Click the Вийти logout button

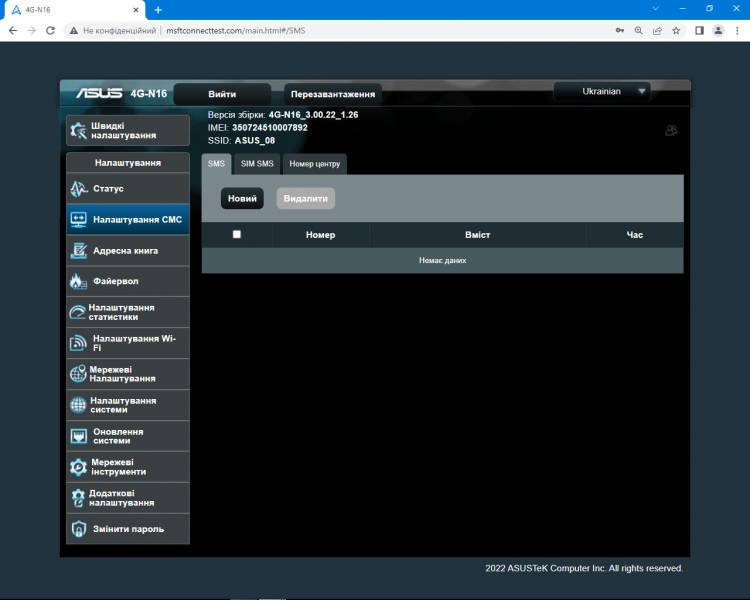click(222, 94)
